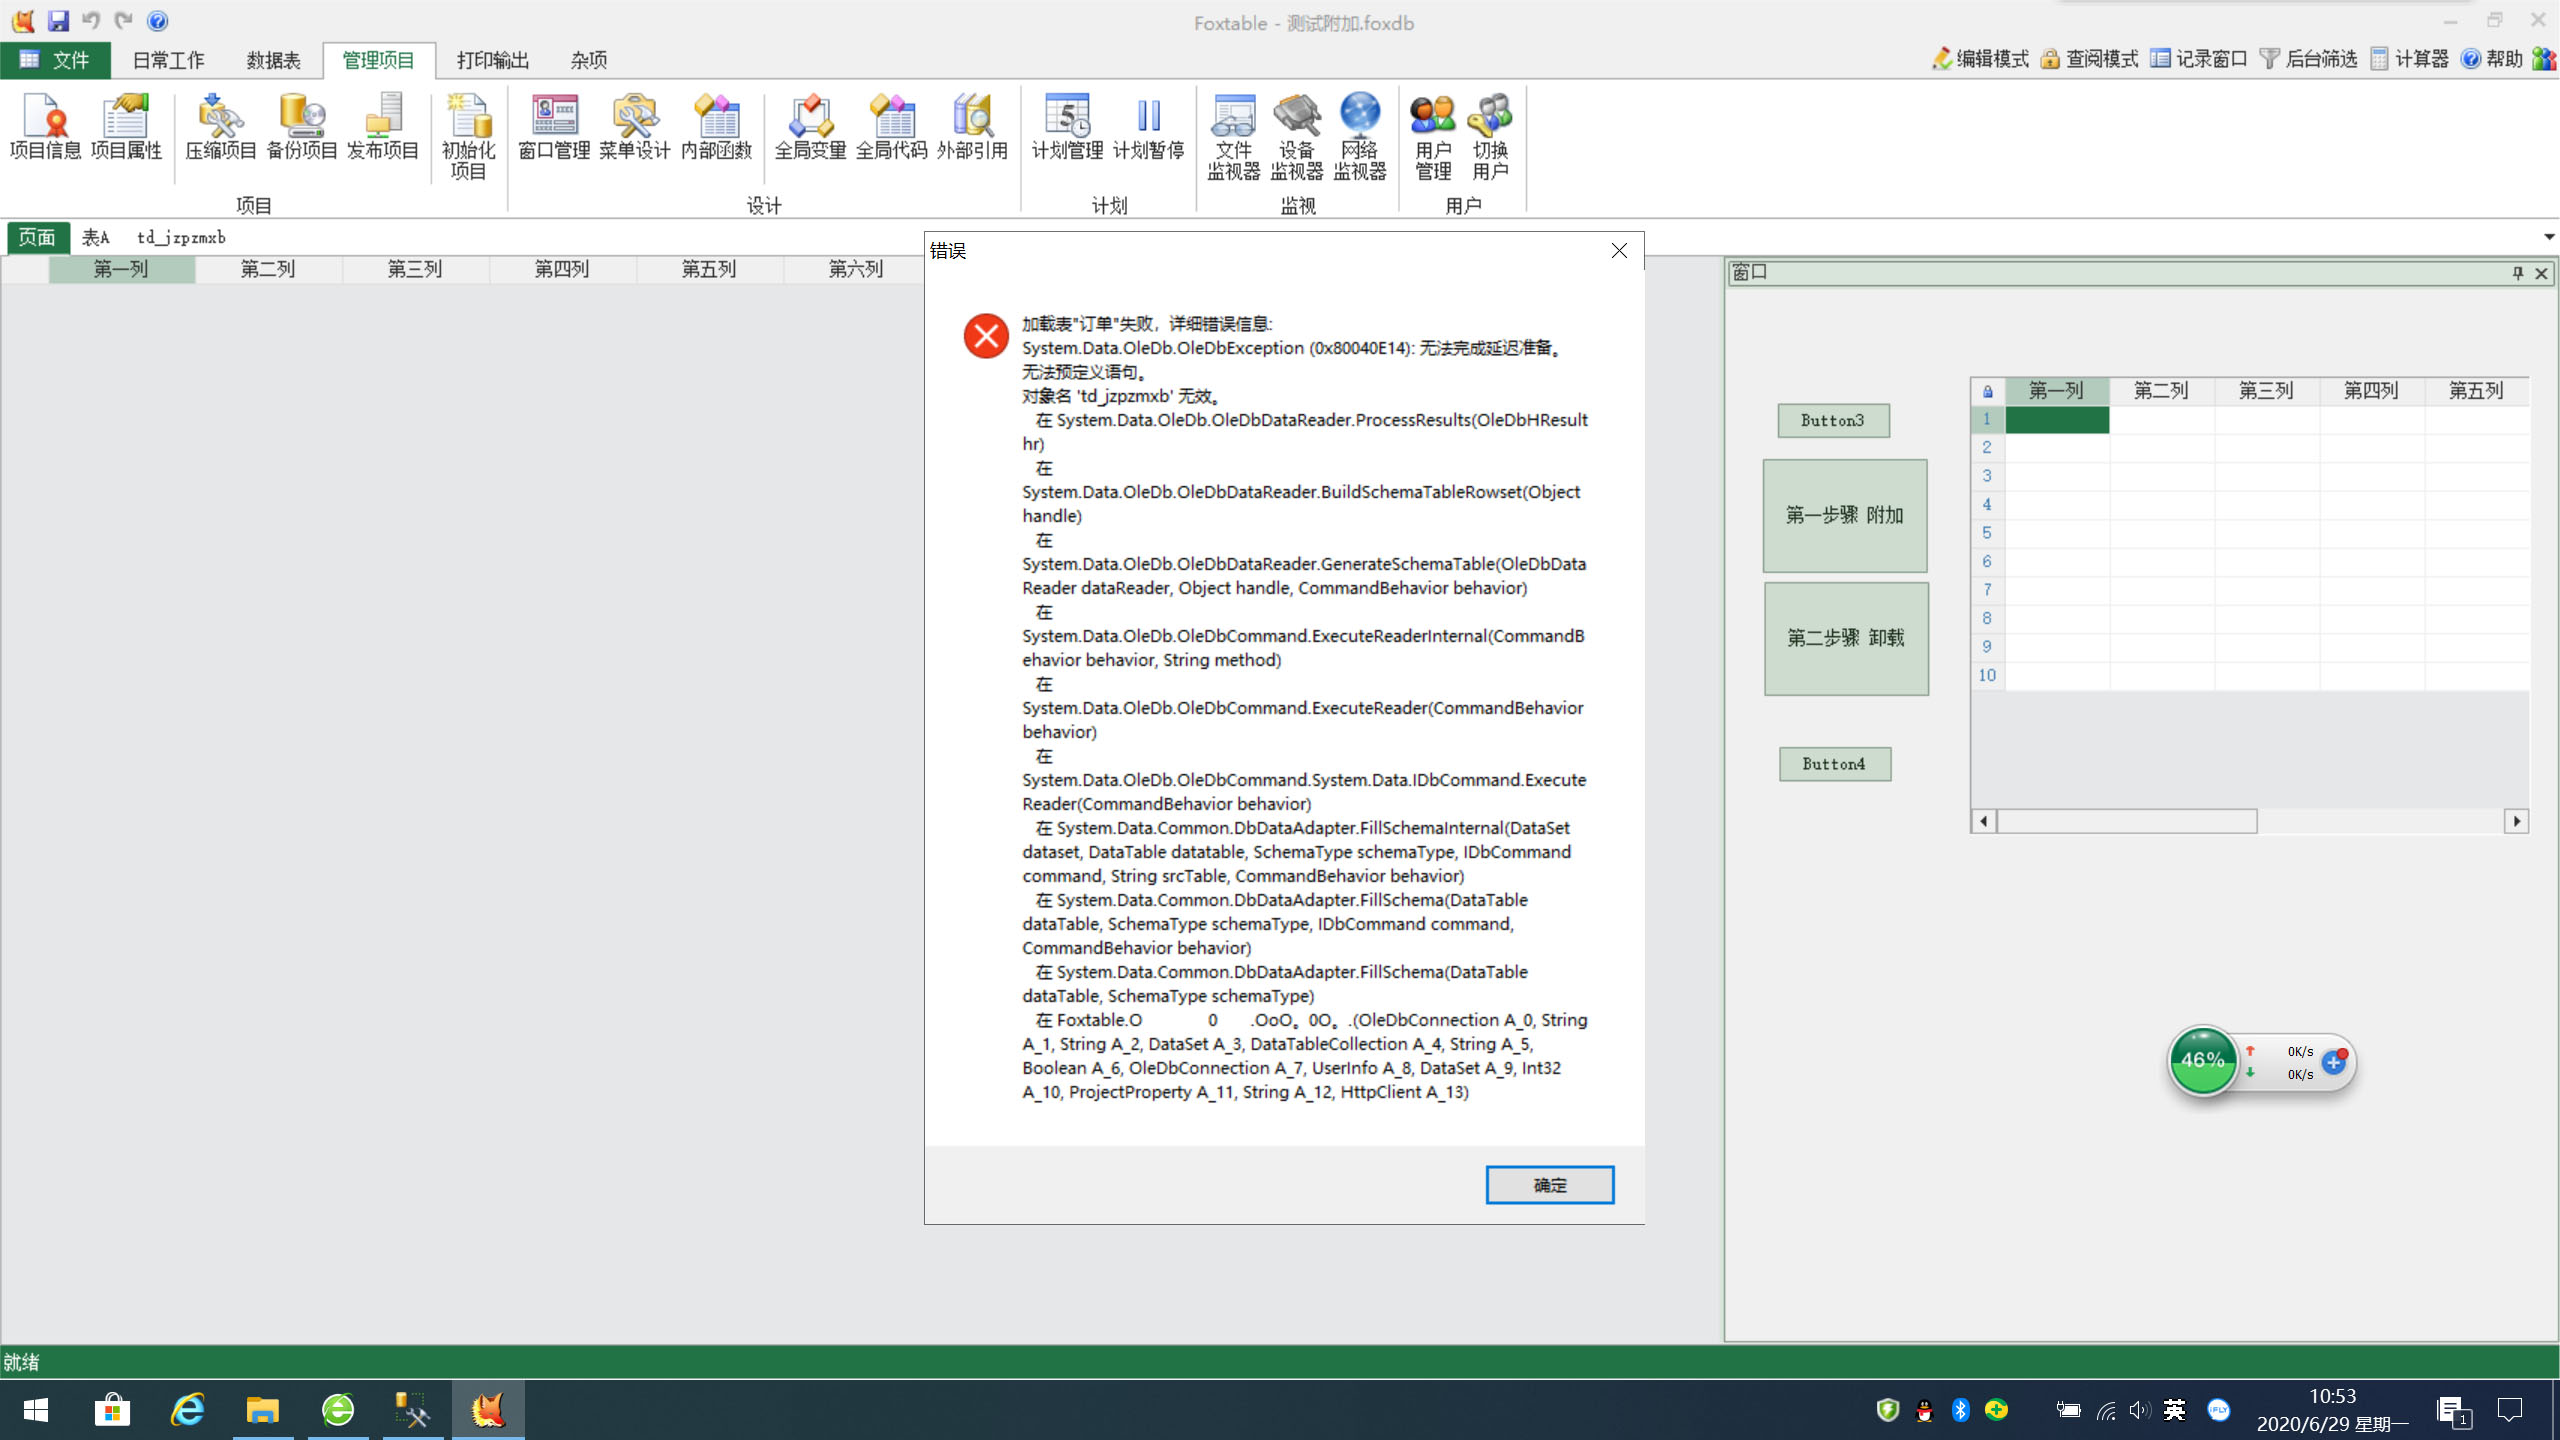Screen dimensions: 2560x1440
Task: Open Internet Explorer from taskbar
Action: point(187,1410)
